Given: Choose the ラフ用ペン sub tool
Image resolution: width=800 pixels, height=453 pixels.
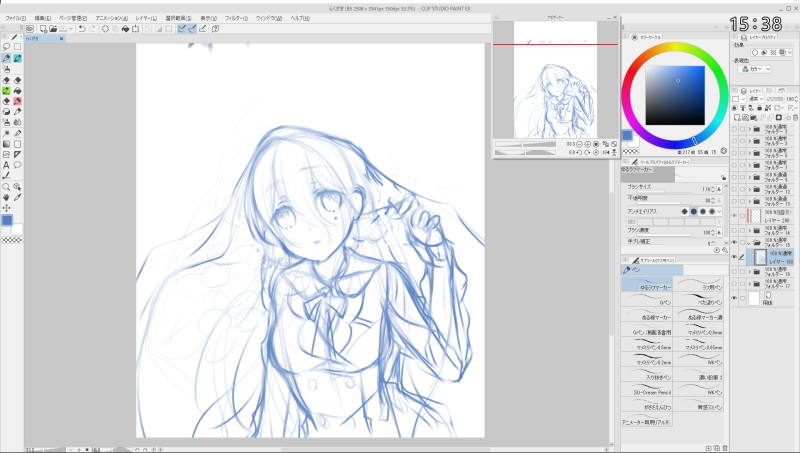Looking at the screenshot, I should pyautogui.click(x=698, y=285).
